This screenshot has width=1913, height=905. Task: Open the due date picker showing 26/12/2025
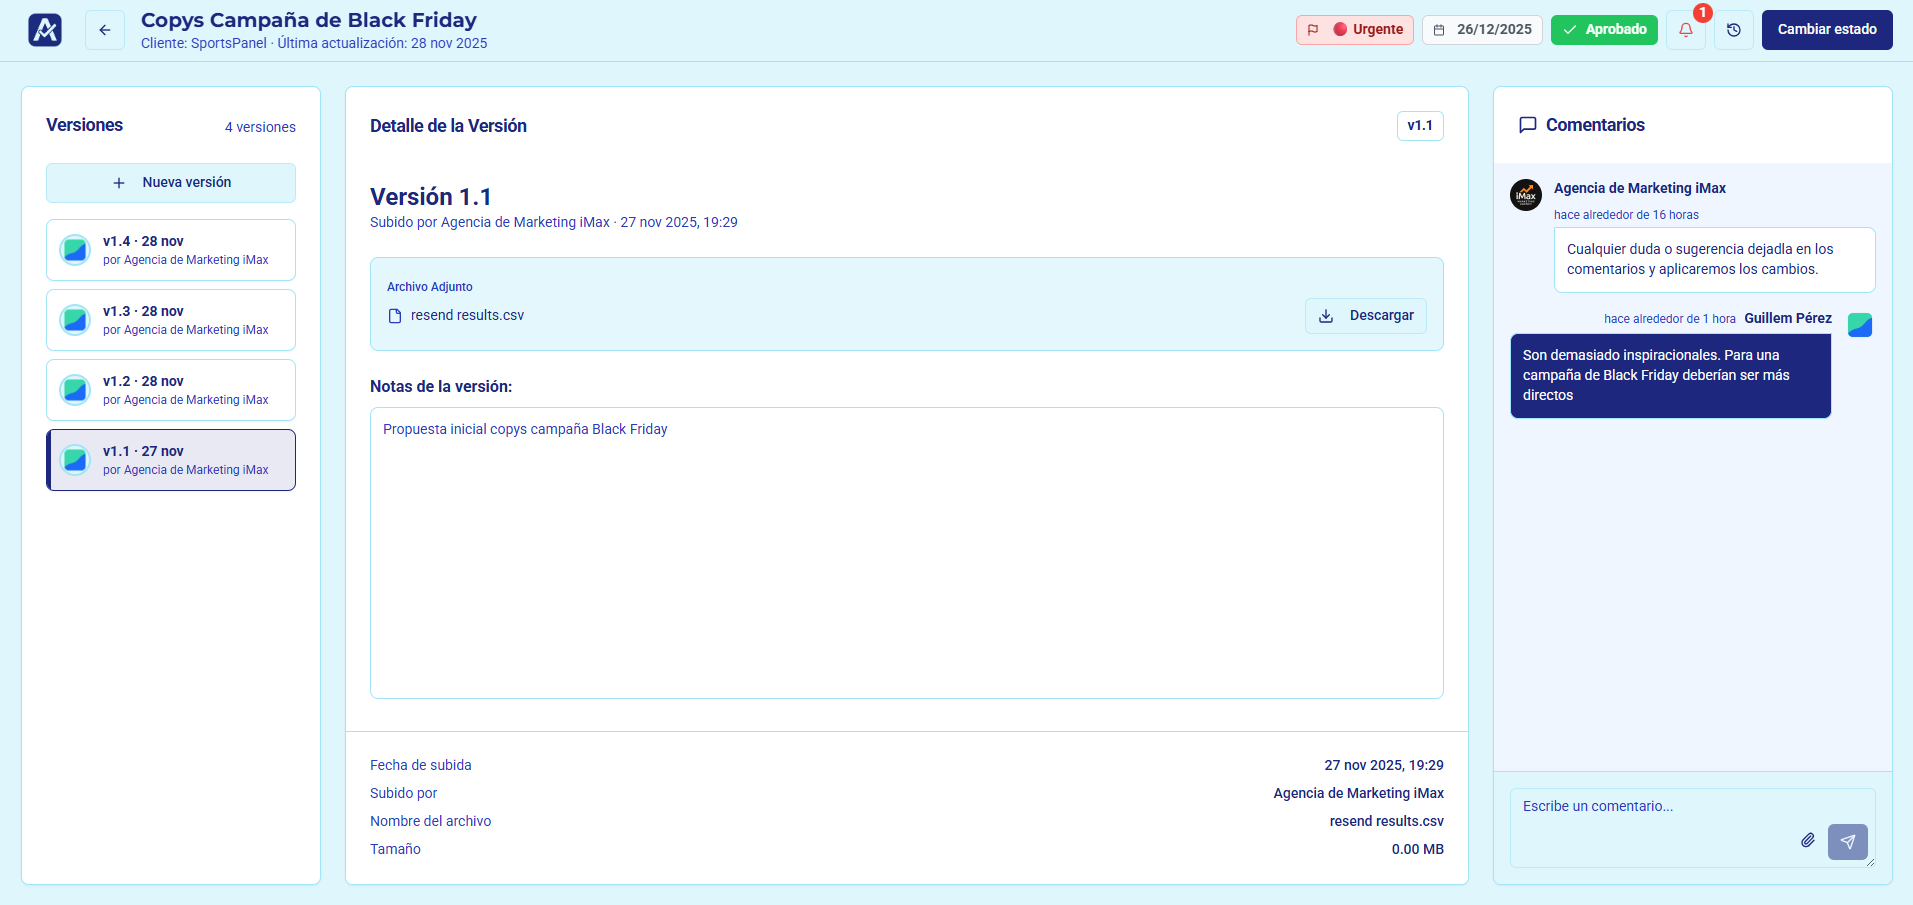coord(1482,30)
